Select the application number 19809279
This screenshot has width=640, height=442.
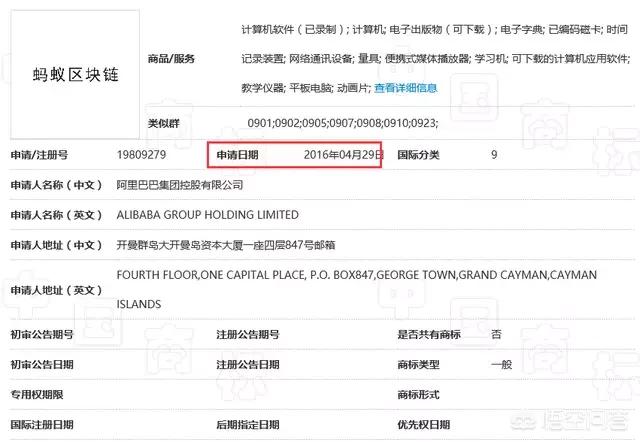[x=141, y=155]
